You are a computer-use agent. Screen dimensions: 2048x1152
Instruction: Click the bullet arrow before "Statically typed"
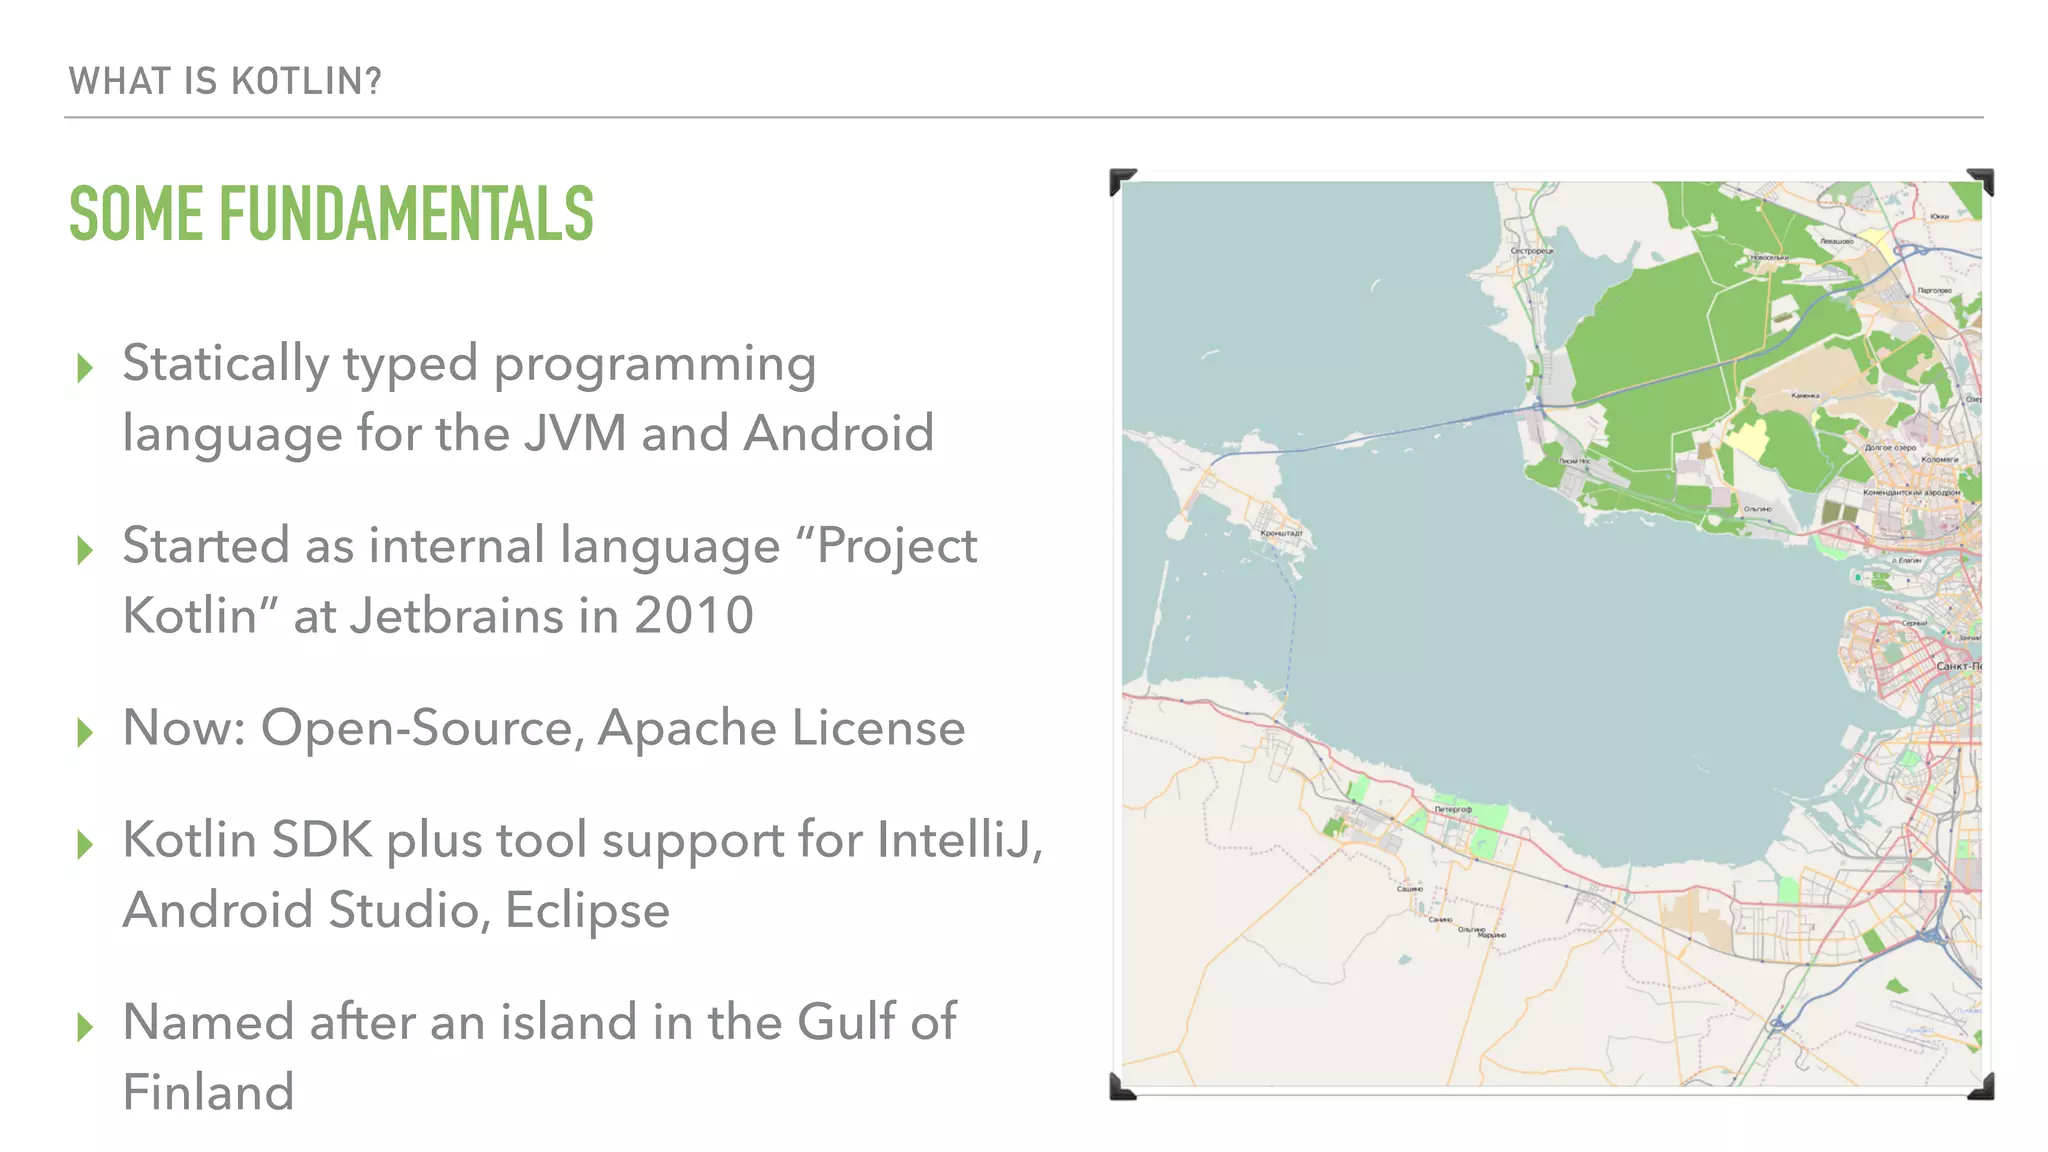85,368
